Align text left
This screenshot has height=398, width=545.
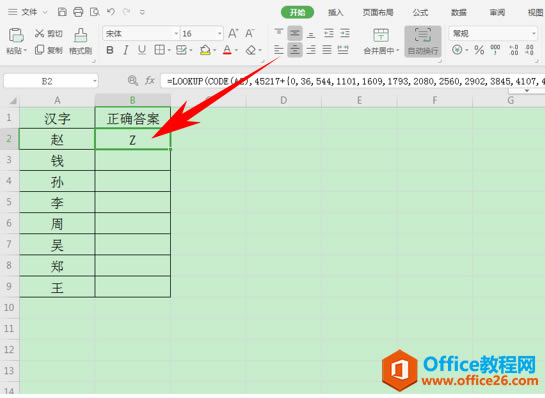(279, 50)
